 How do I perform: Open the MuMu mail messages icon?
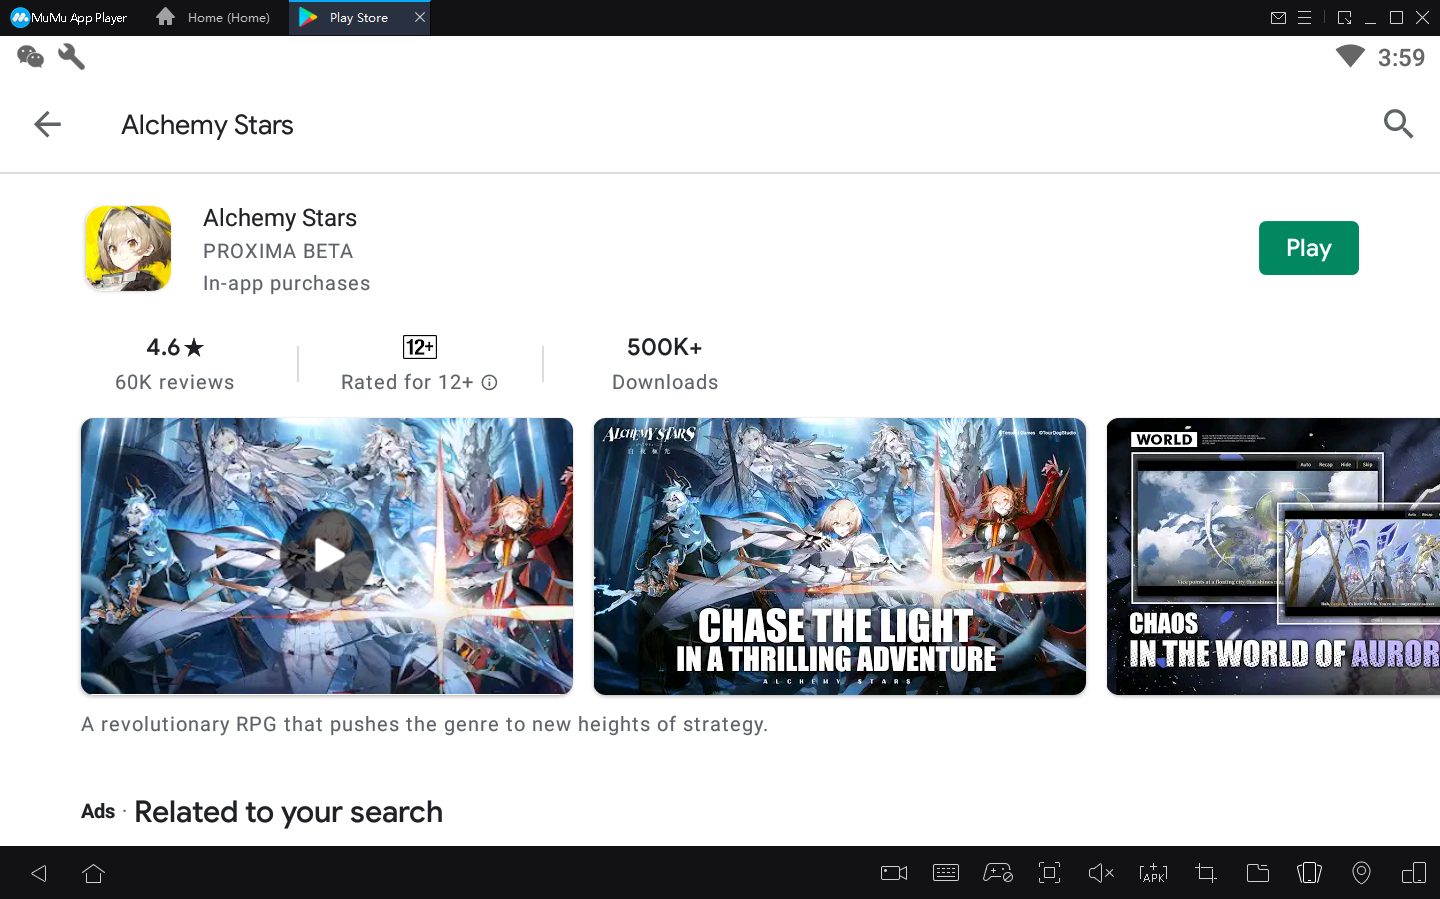pyautogui.click(x=1278, y=18)
